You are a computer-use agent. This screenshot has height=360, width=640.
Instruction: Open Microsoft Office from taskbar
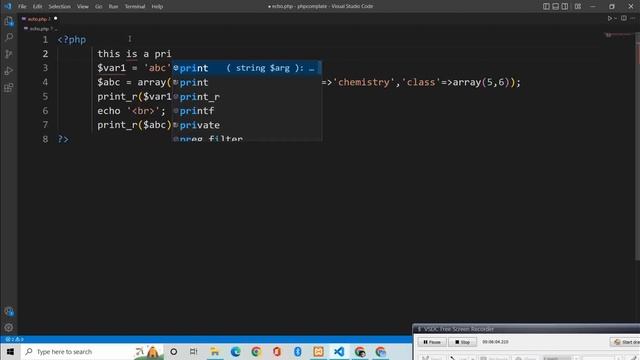pyautogui.click(x=277, y=351)
